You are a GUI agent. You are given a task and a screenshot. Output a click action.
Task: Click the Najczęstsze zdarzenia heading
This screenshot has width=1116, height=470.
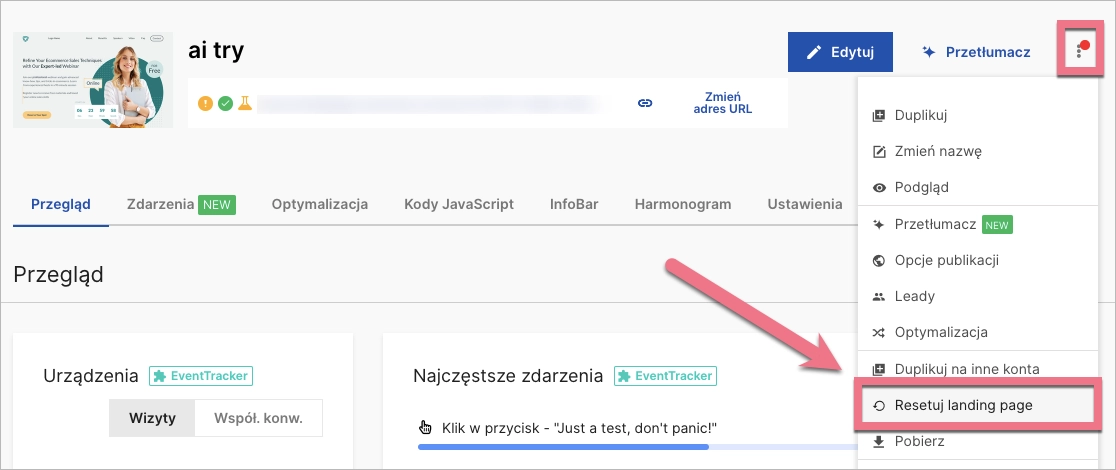pyautogui.click(x=507, y=375)
